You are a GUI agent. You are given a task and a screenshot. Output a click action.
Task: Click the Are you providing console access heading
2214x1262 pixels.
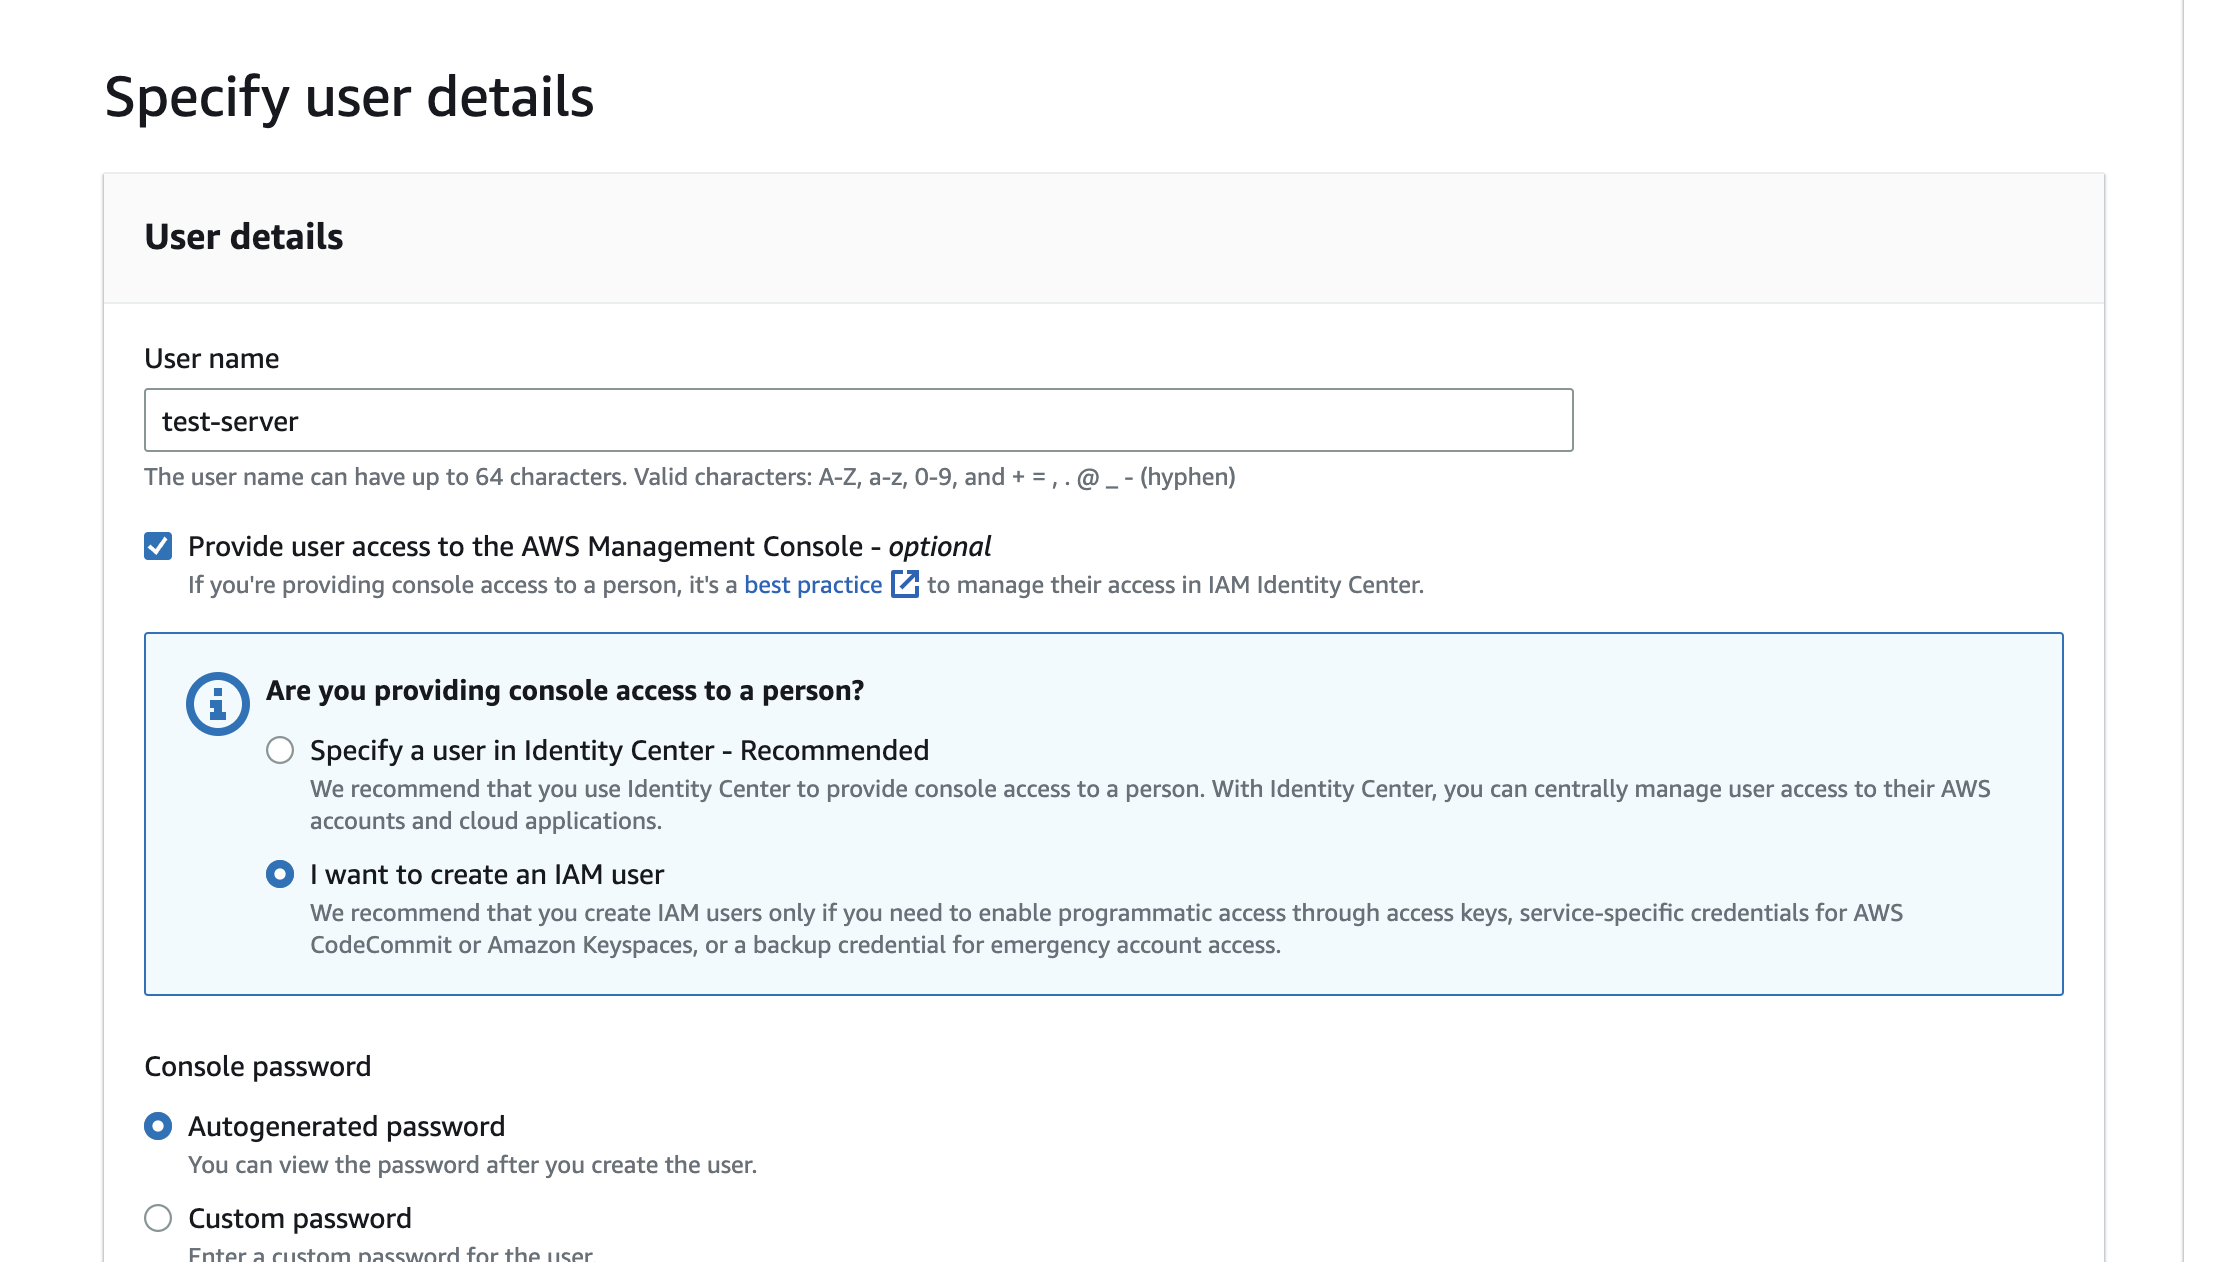click(x=565, y=690)
